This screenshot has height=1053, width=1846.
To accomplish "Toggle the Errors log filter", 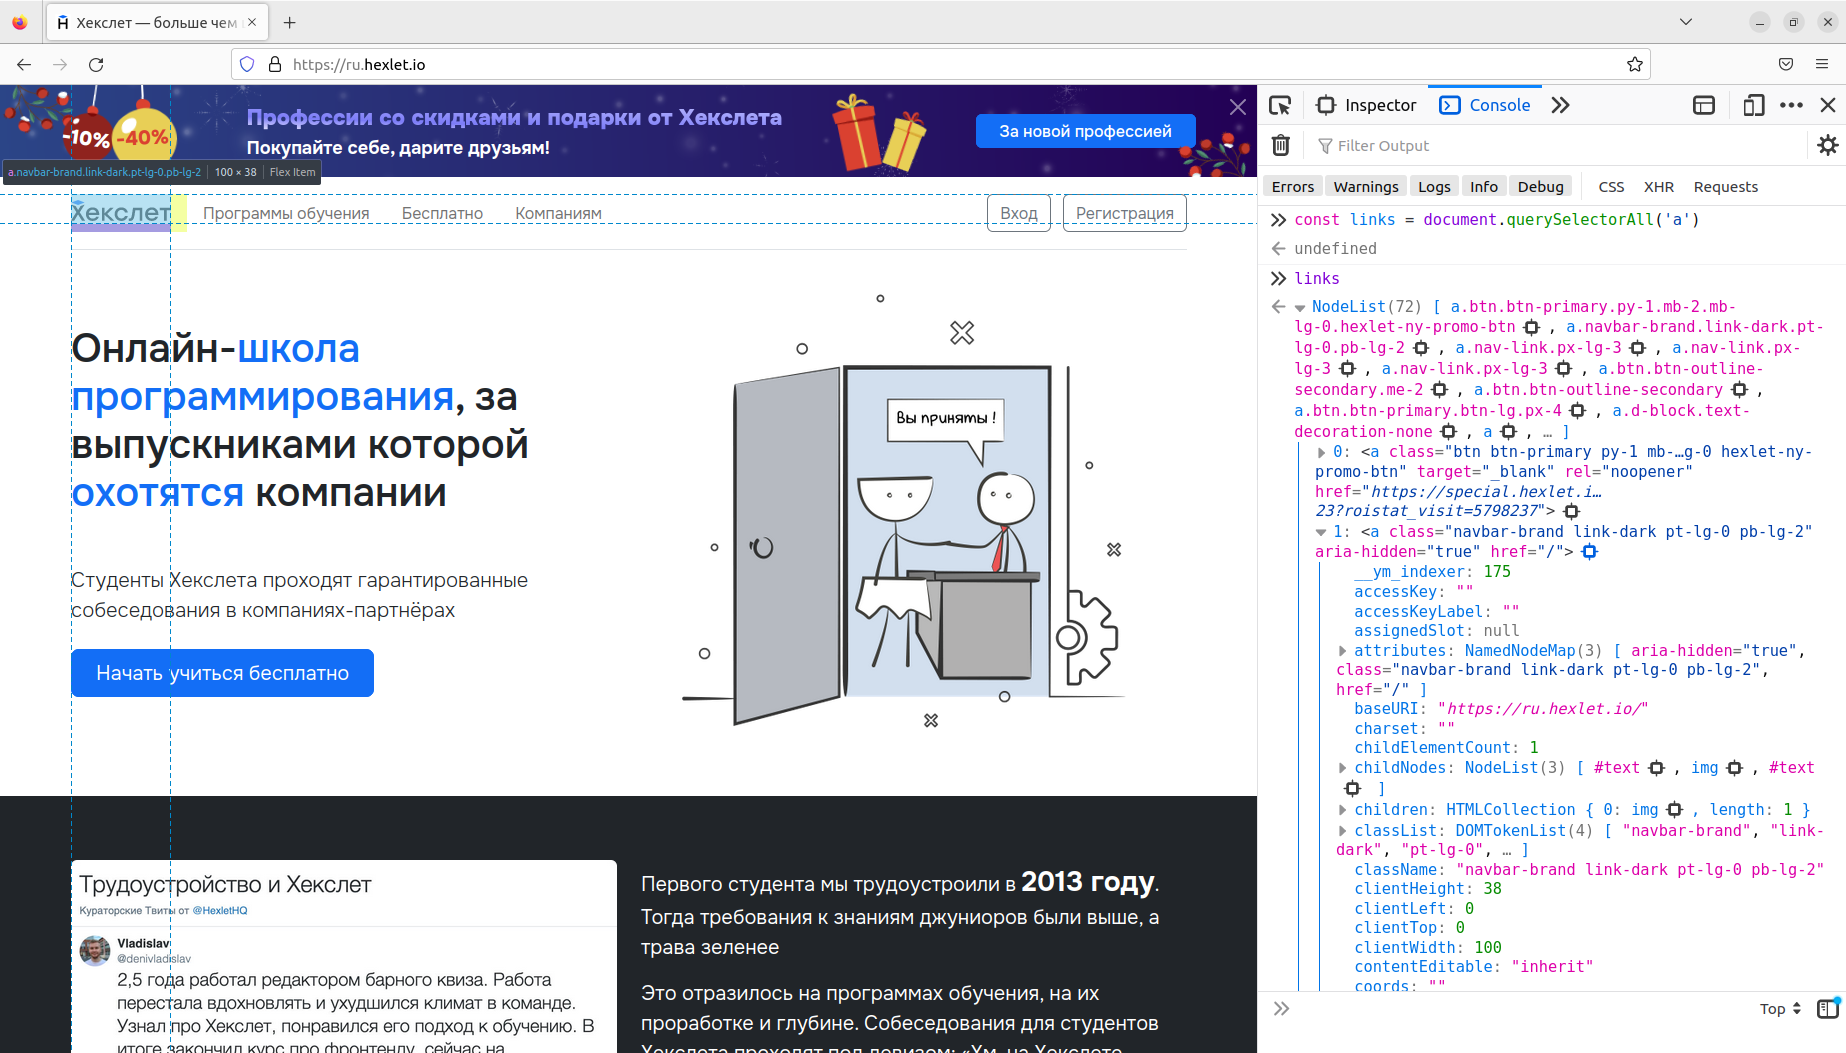I will [x=1292, y=186].
